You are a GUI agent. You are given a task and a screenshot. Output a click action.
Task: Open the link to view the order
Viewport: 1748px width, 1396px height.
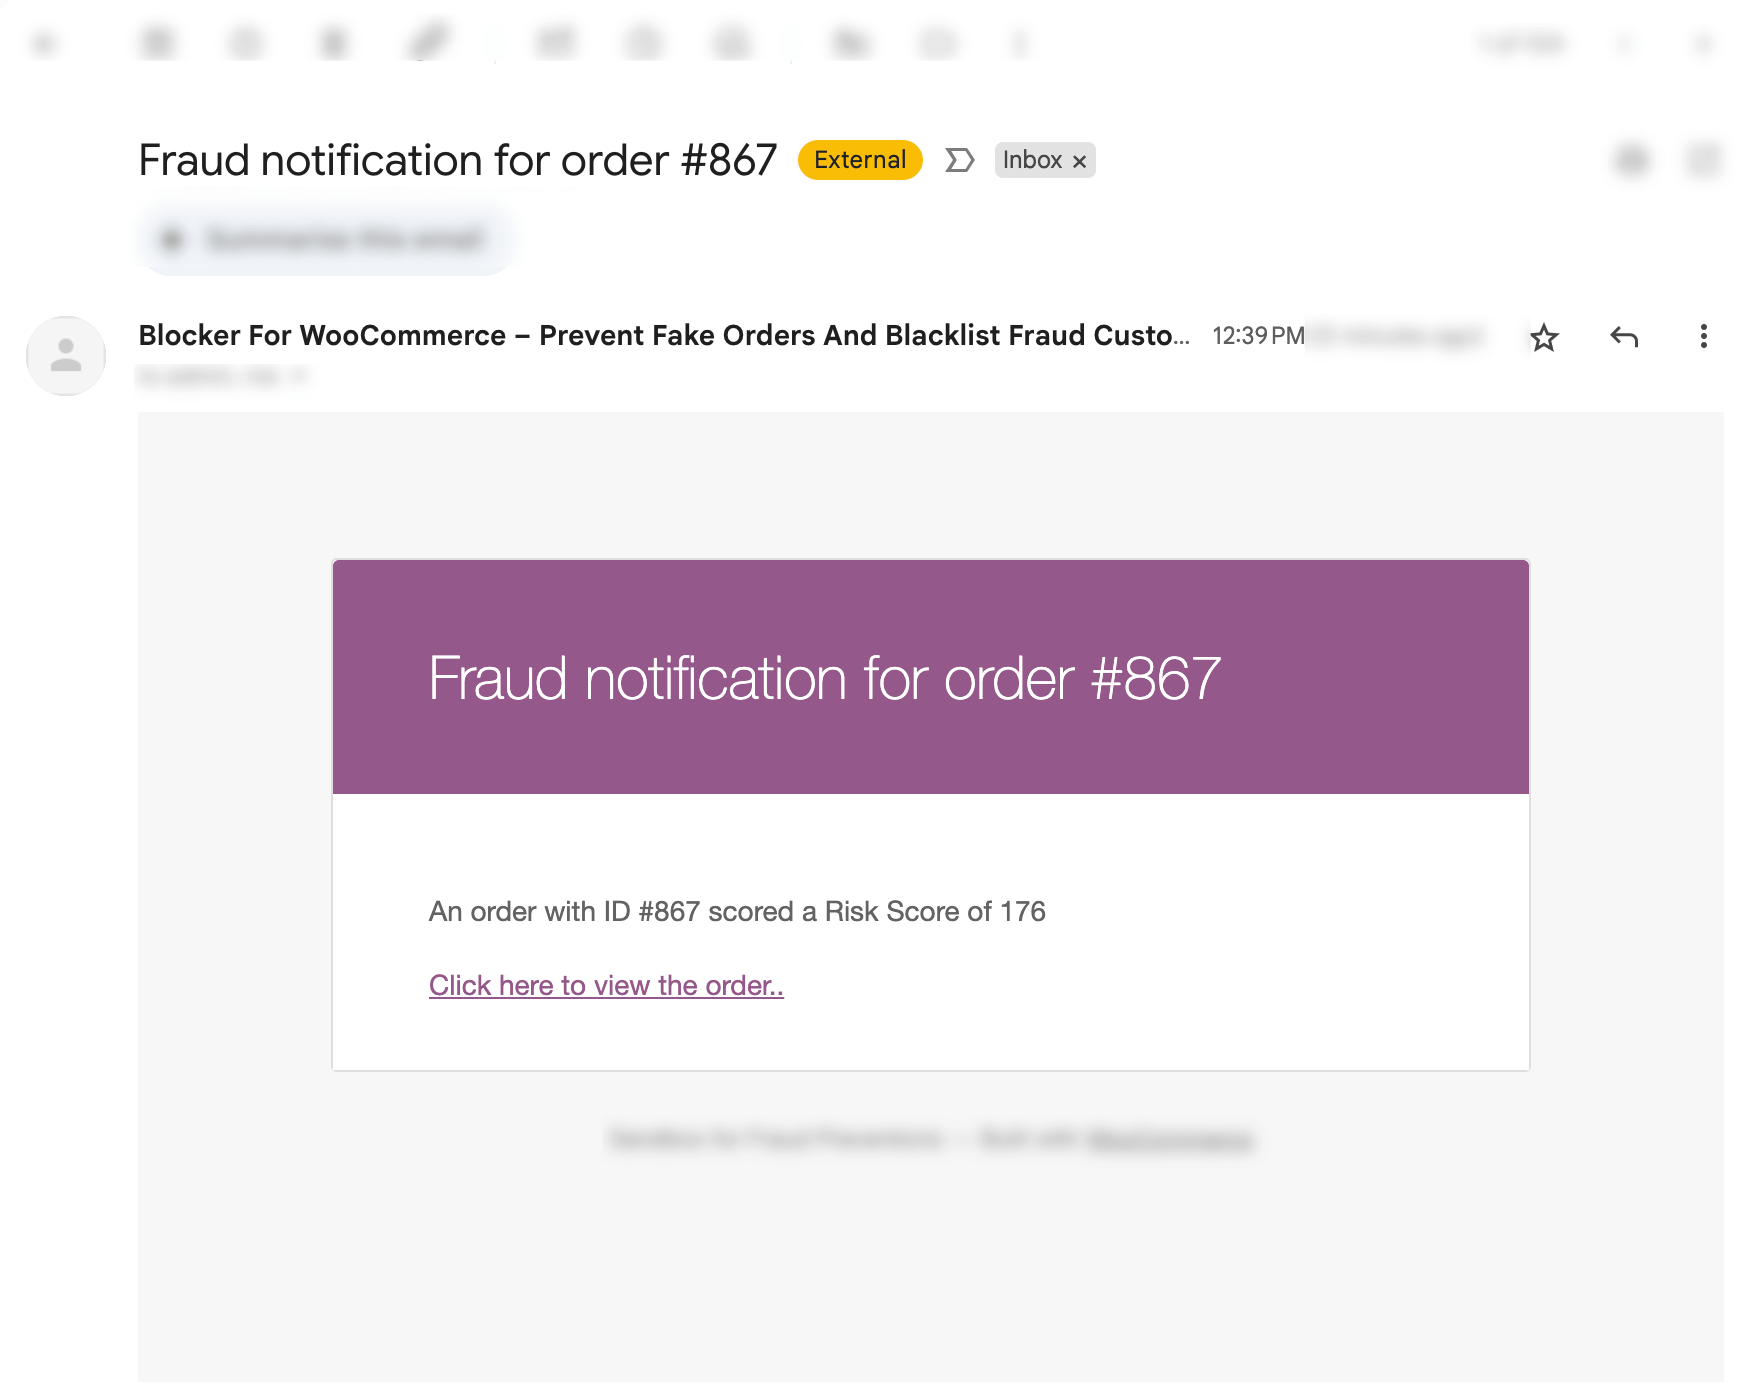click(x=606, y=985)
